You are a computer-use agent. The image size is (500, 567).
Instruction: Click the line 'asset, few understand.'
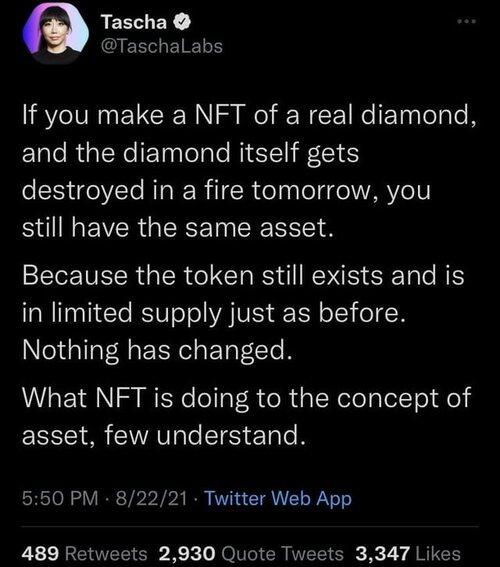click(x=164, y=435)
